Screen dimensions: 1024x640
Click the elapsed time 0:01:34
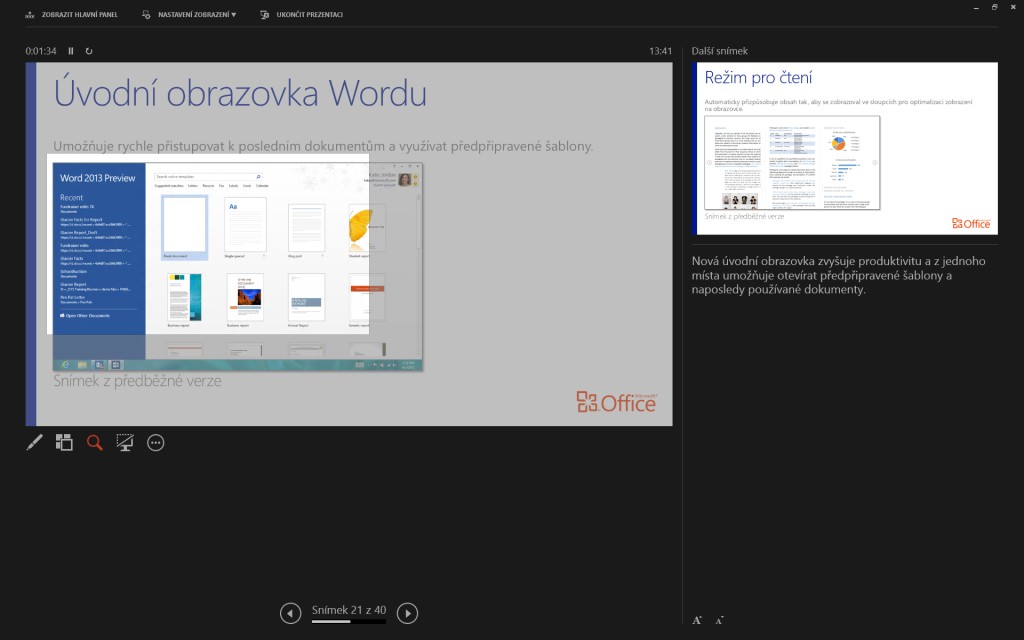click(x=40, y=51)
